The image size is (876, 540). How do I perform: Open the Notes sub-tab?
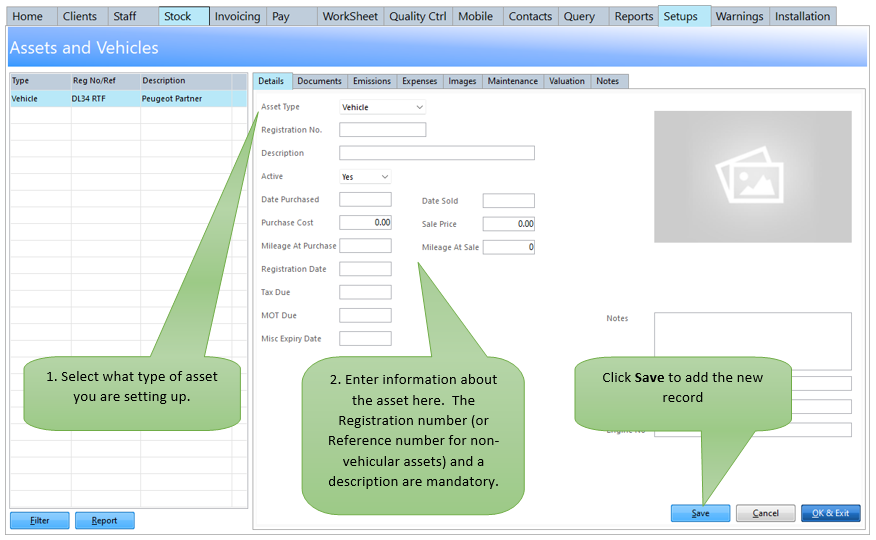(x=608, y=81)
